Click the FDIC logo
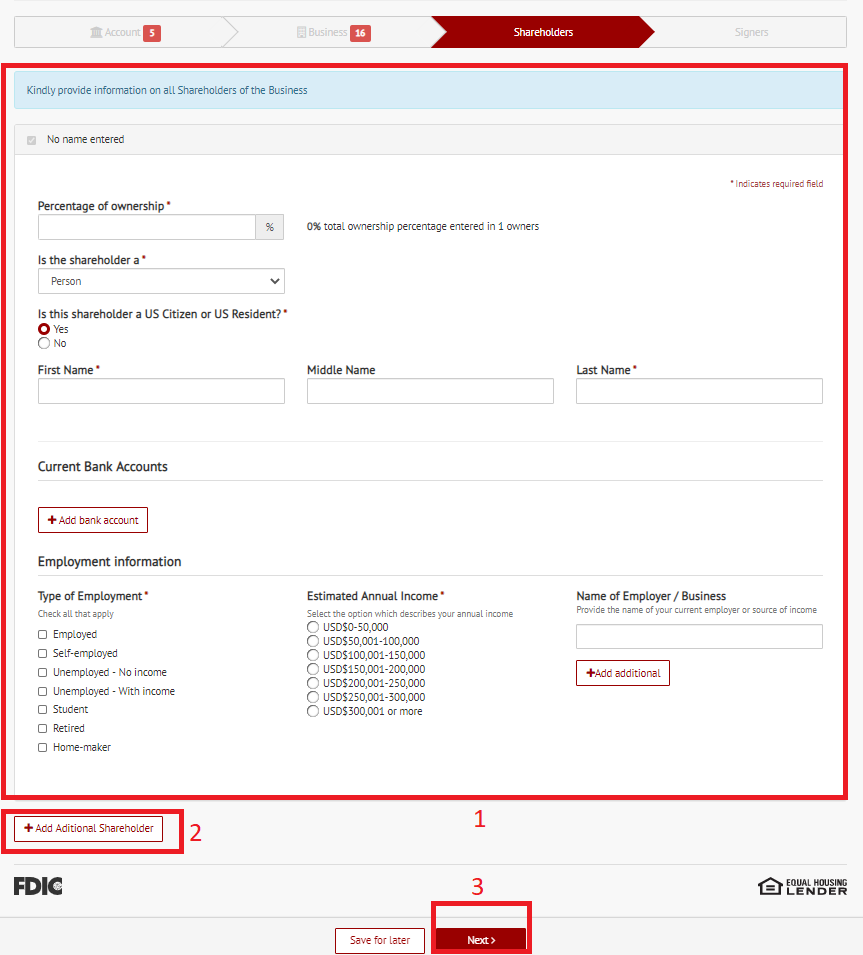The width and height of the screenshot is (863, 955). pyautogui.click(x=38, y=885)
